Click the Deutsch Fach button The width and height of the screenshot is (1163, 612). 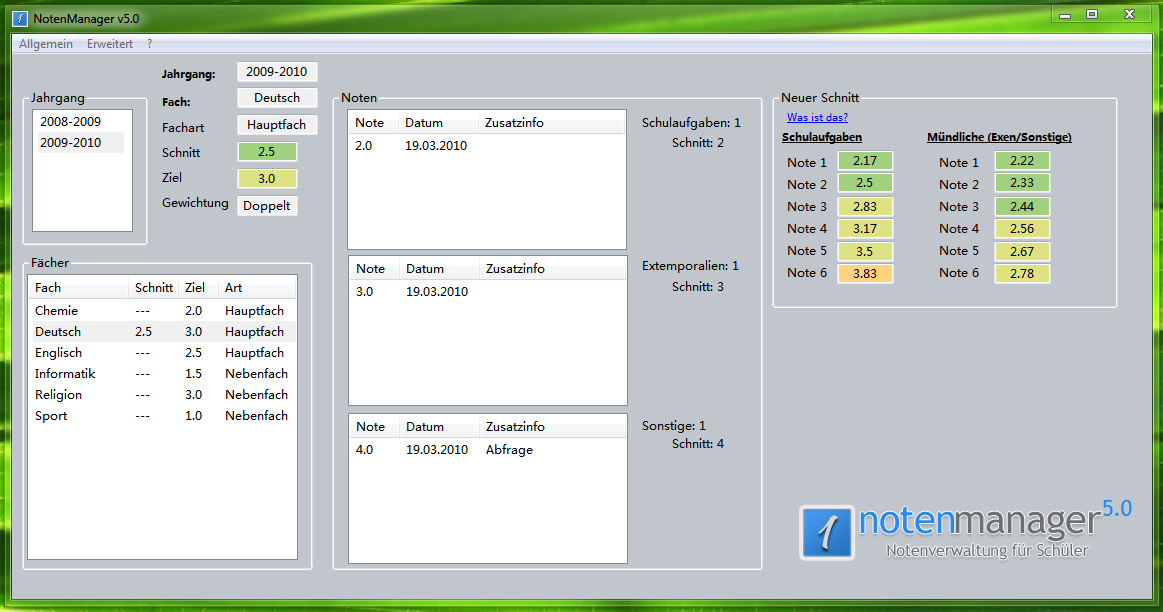point(277,98)
